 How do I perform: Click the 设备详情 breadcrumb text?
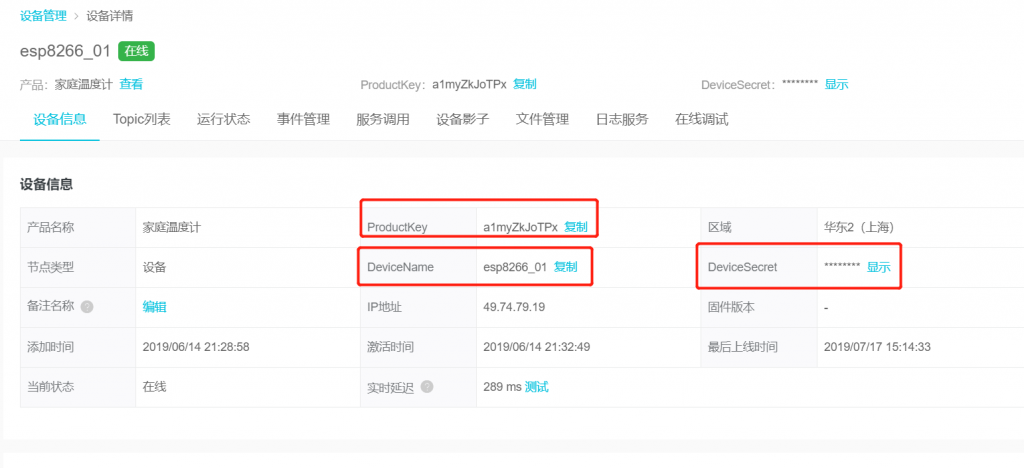pos(110,16)
